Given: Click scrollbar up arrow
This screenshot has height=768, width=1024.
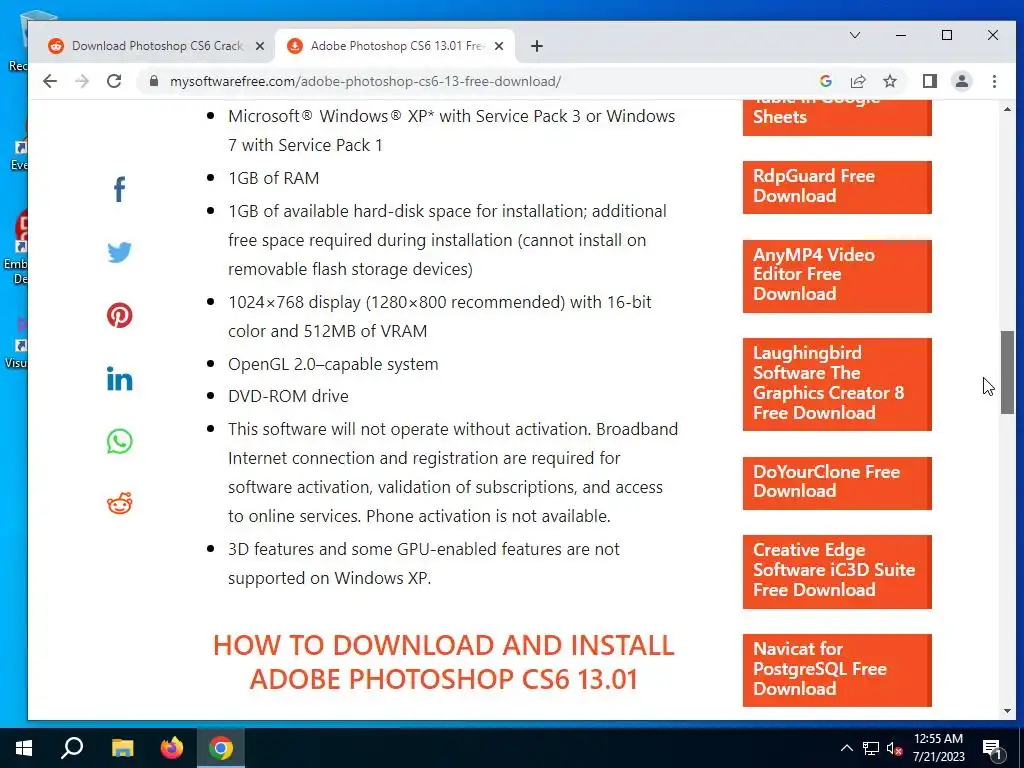Looking at the screenshot, I should (1007, 109).
